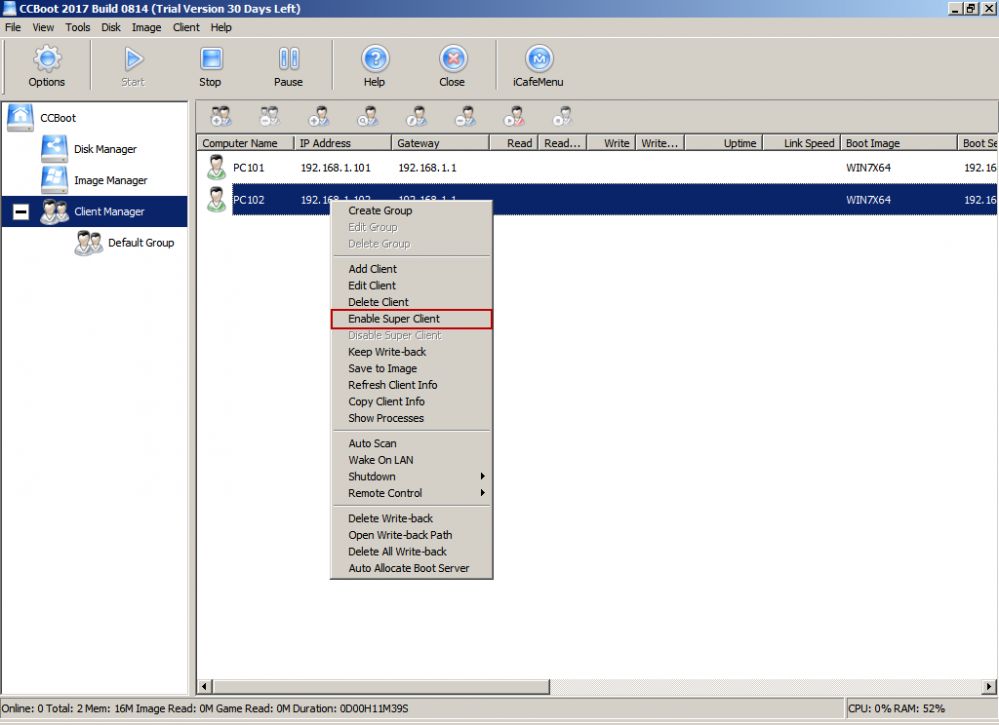The height and width of the screenshot is (725, 999).
Task: Click the Delete Client minus icon
Action: pyautogui.click(x=465, y=117)
